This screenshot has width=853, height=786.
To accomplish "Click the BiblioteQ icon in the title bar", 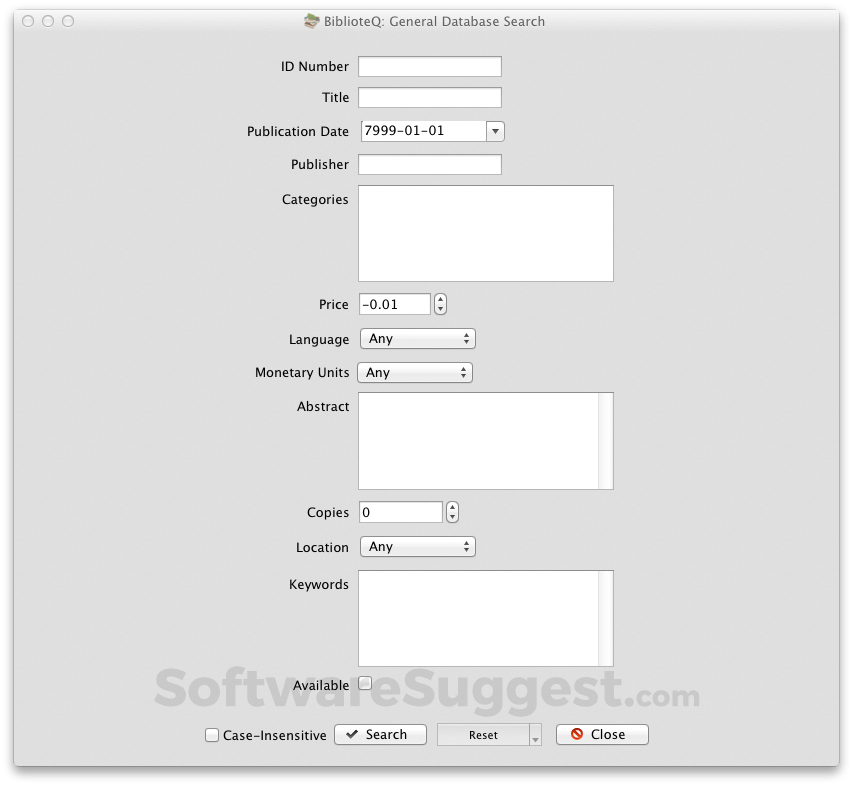I will coord(310,20).
